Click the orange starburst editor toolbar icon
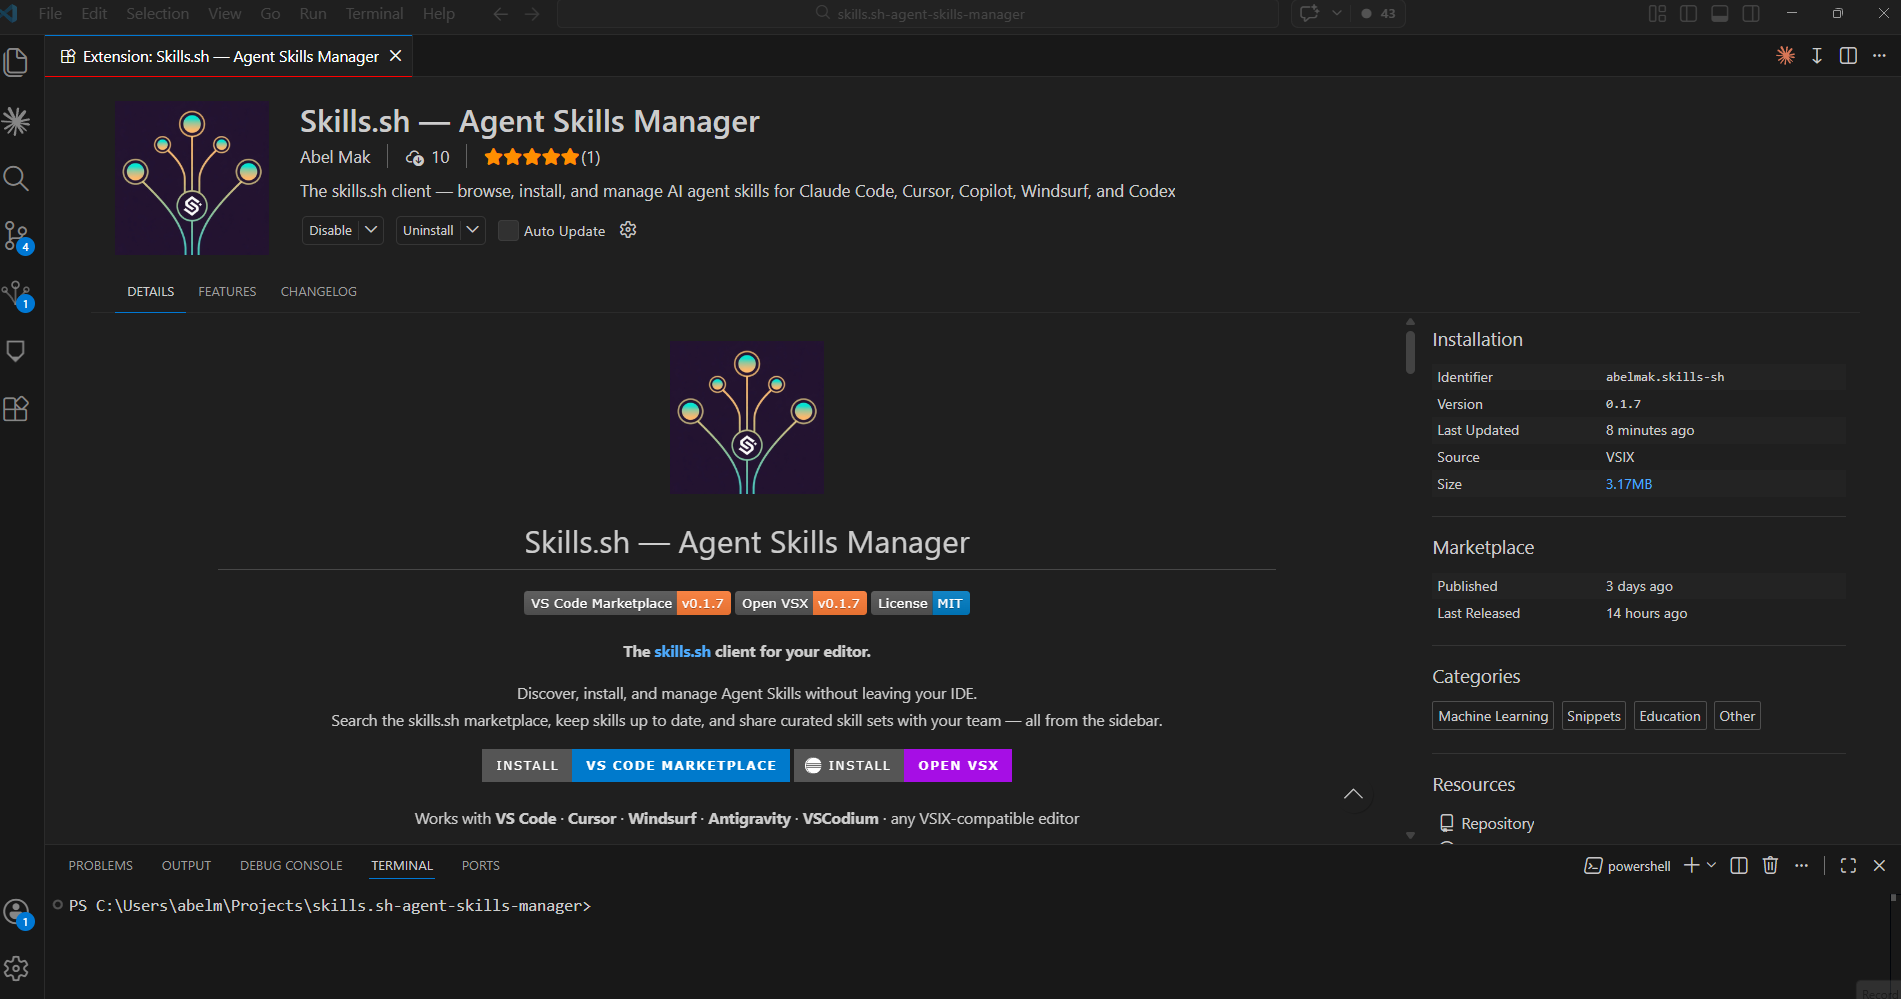Screen dimensions: 1901x999 [1785, 56]
